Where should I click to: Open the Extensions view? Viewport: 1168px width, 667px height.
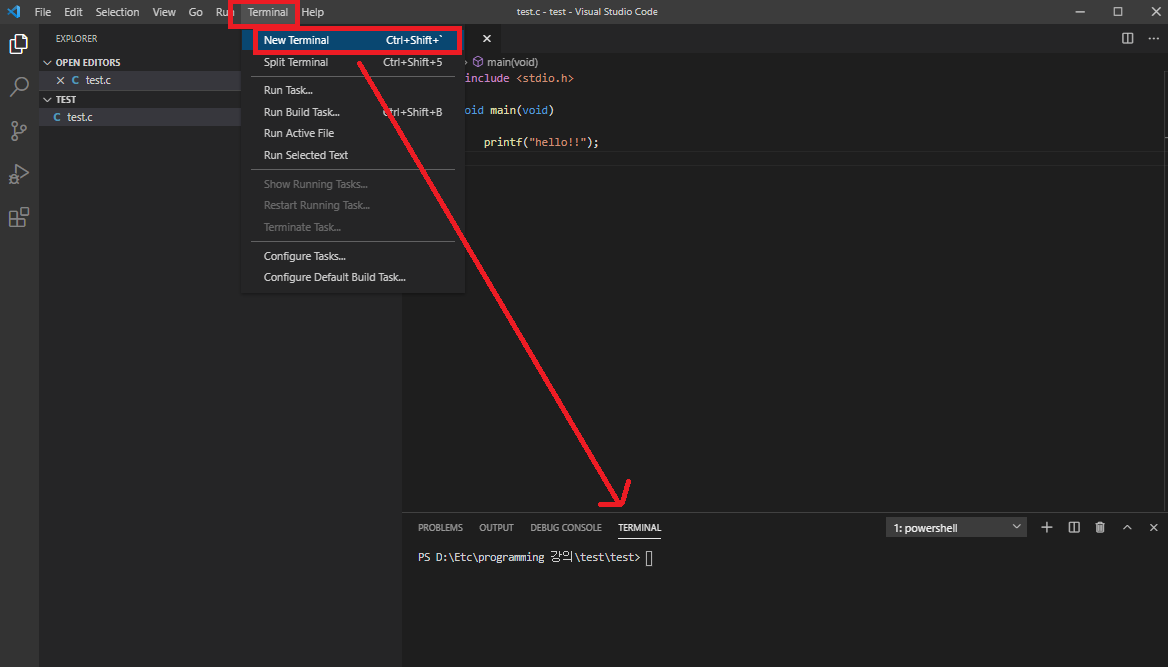click(19, 217)
